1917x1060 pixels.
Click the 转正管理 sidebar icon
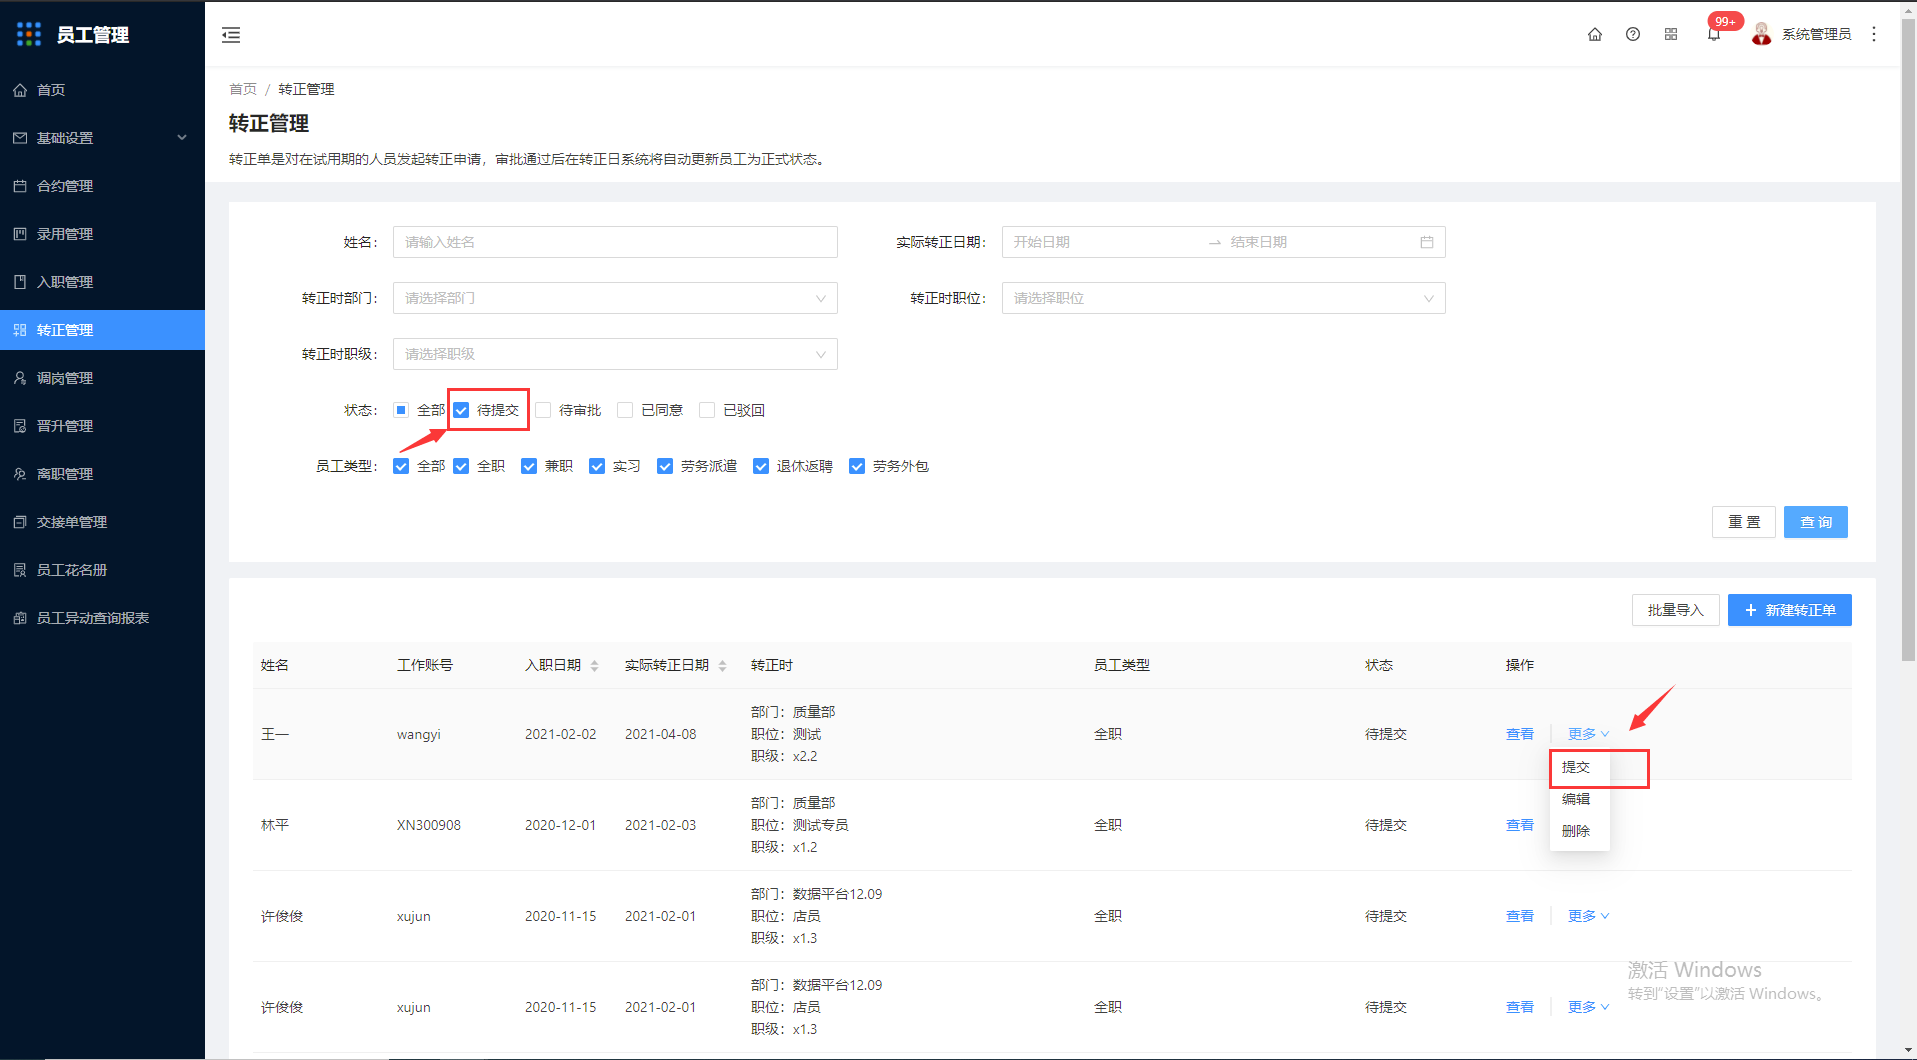click(x=20, y=330)
